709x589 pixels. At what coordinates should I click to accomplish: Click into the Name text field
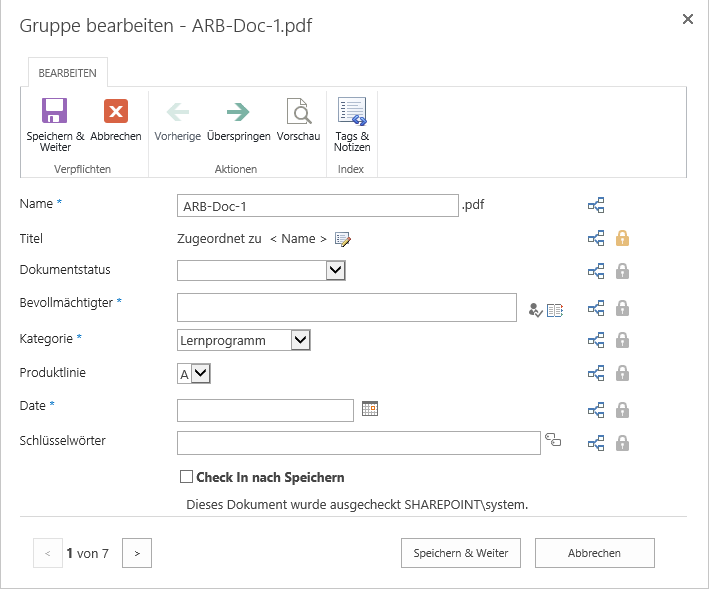coord(318,206)
